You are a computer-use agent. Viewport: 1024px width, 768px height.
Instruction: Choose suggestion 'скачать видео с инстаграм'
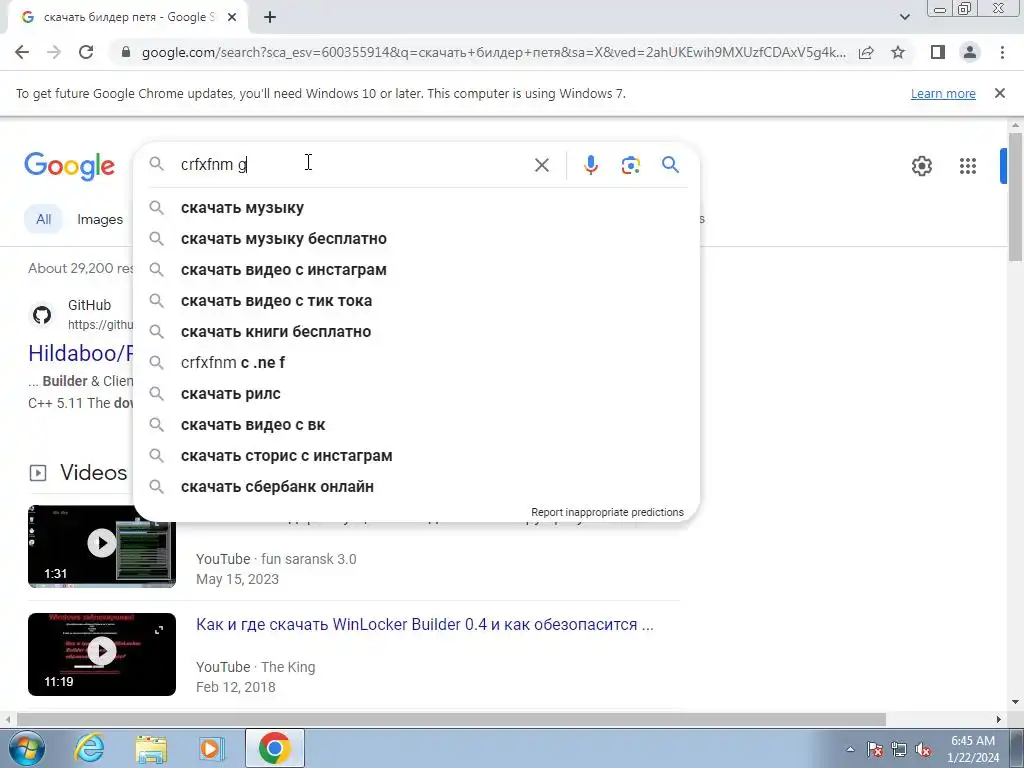tap(416, 270)
